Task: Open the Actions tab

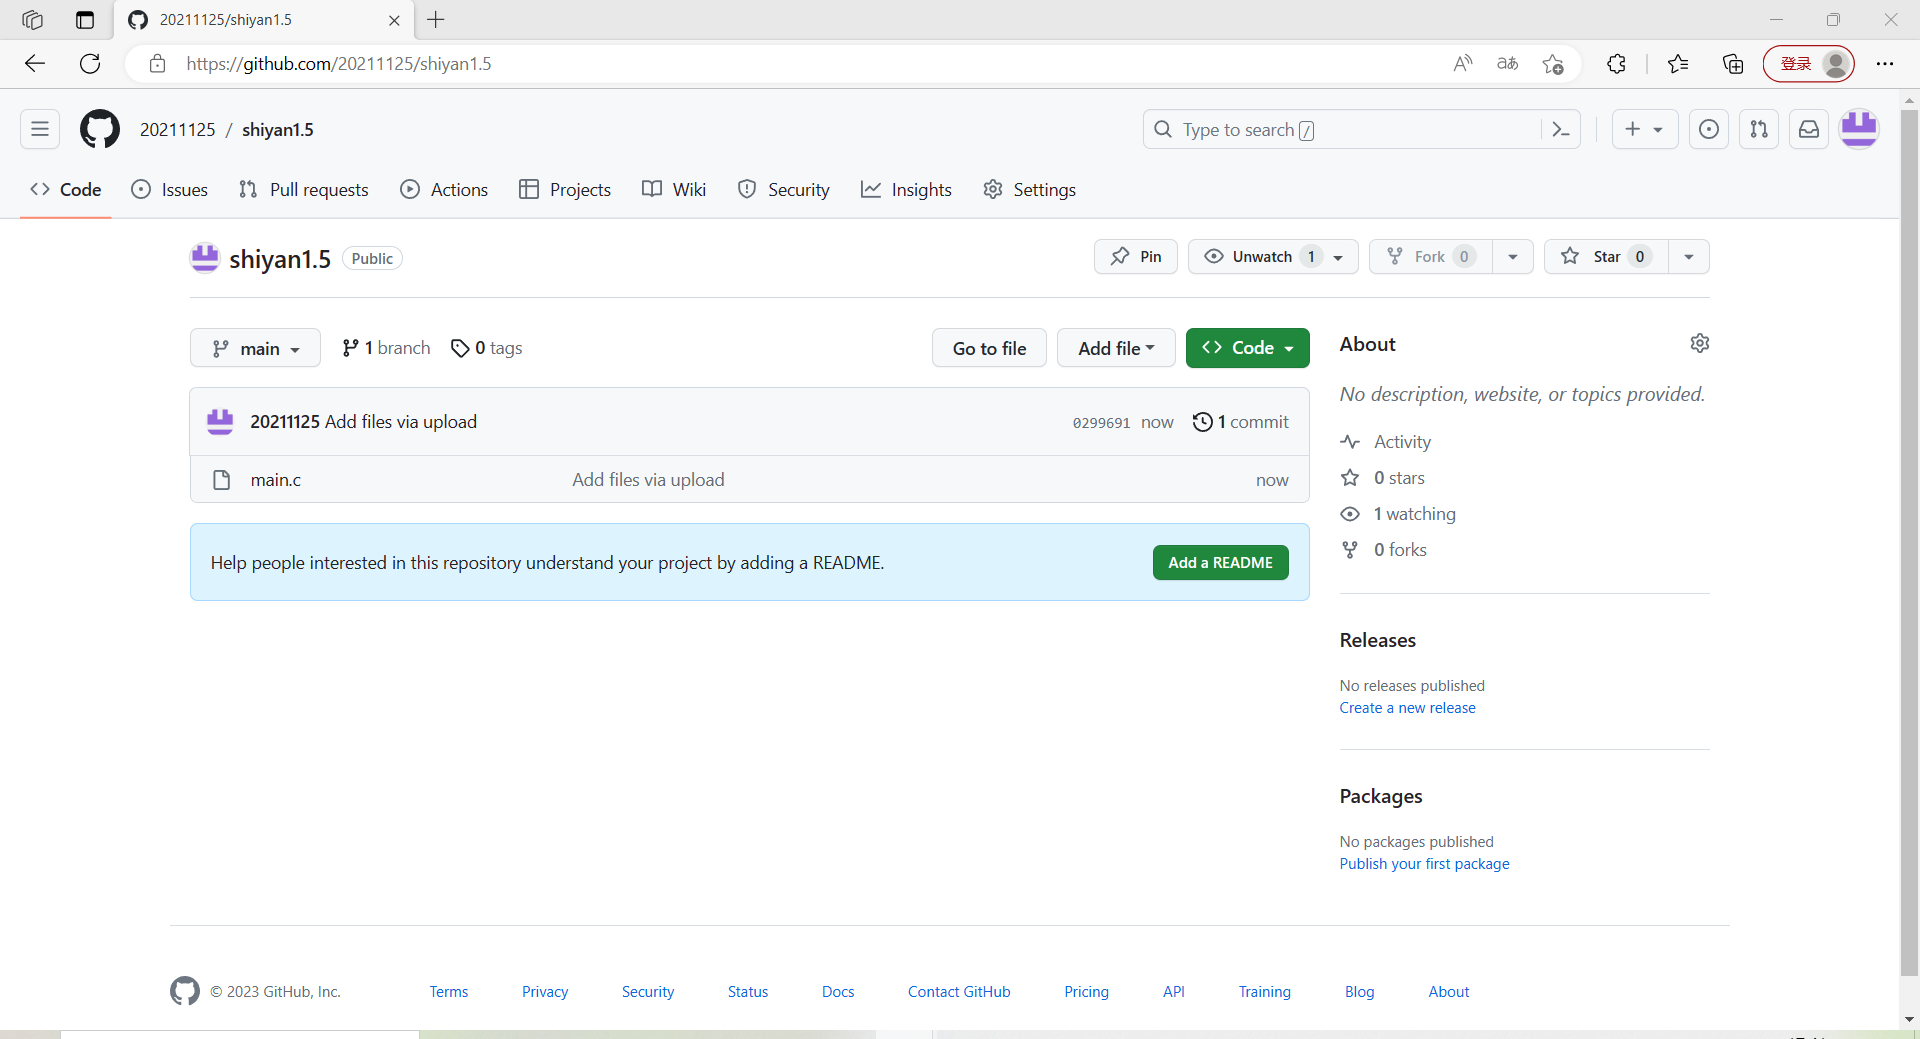Action: point(444,189)
